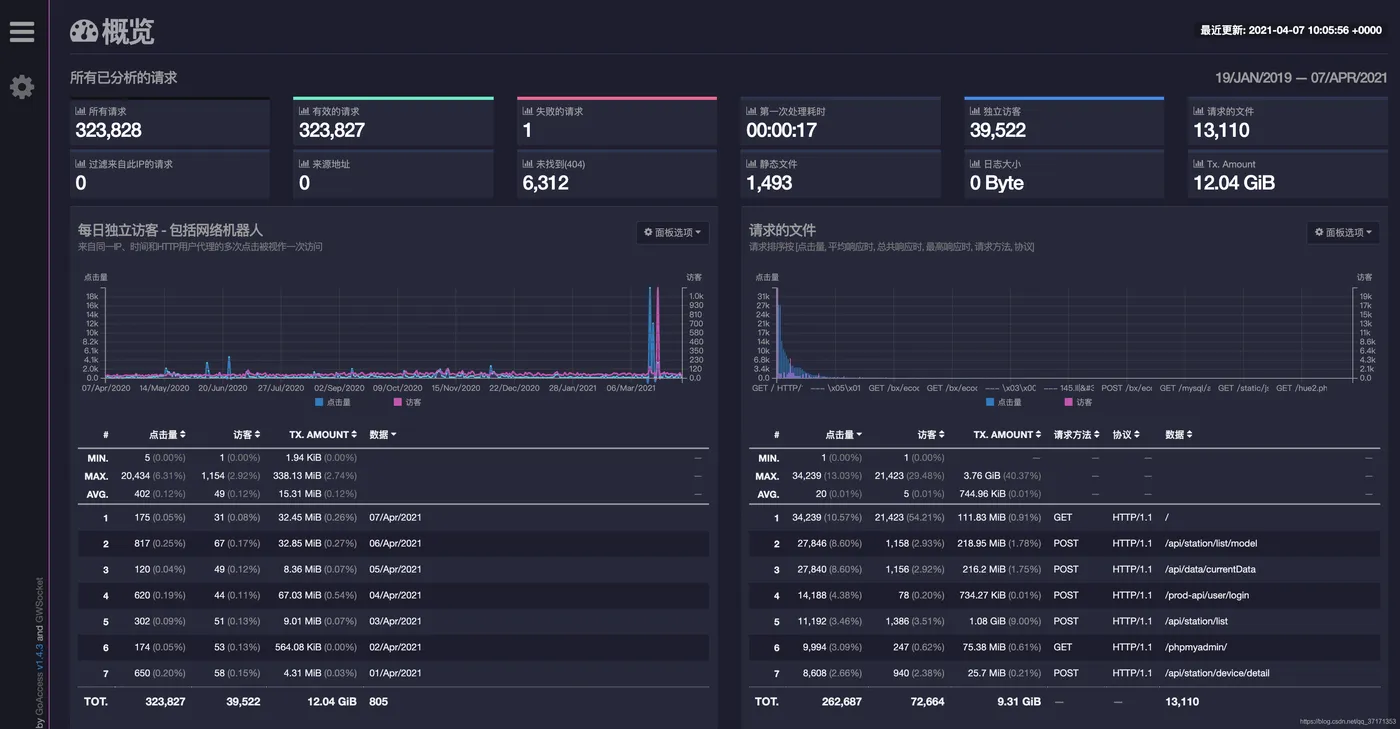Open 面板选项 dropdown for daily visitors panel
This screenshot has height=729, width=1400.
(672, 232)
